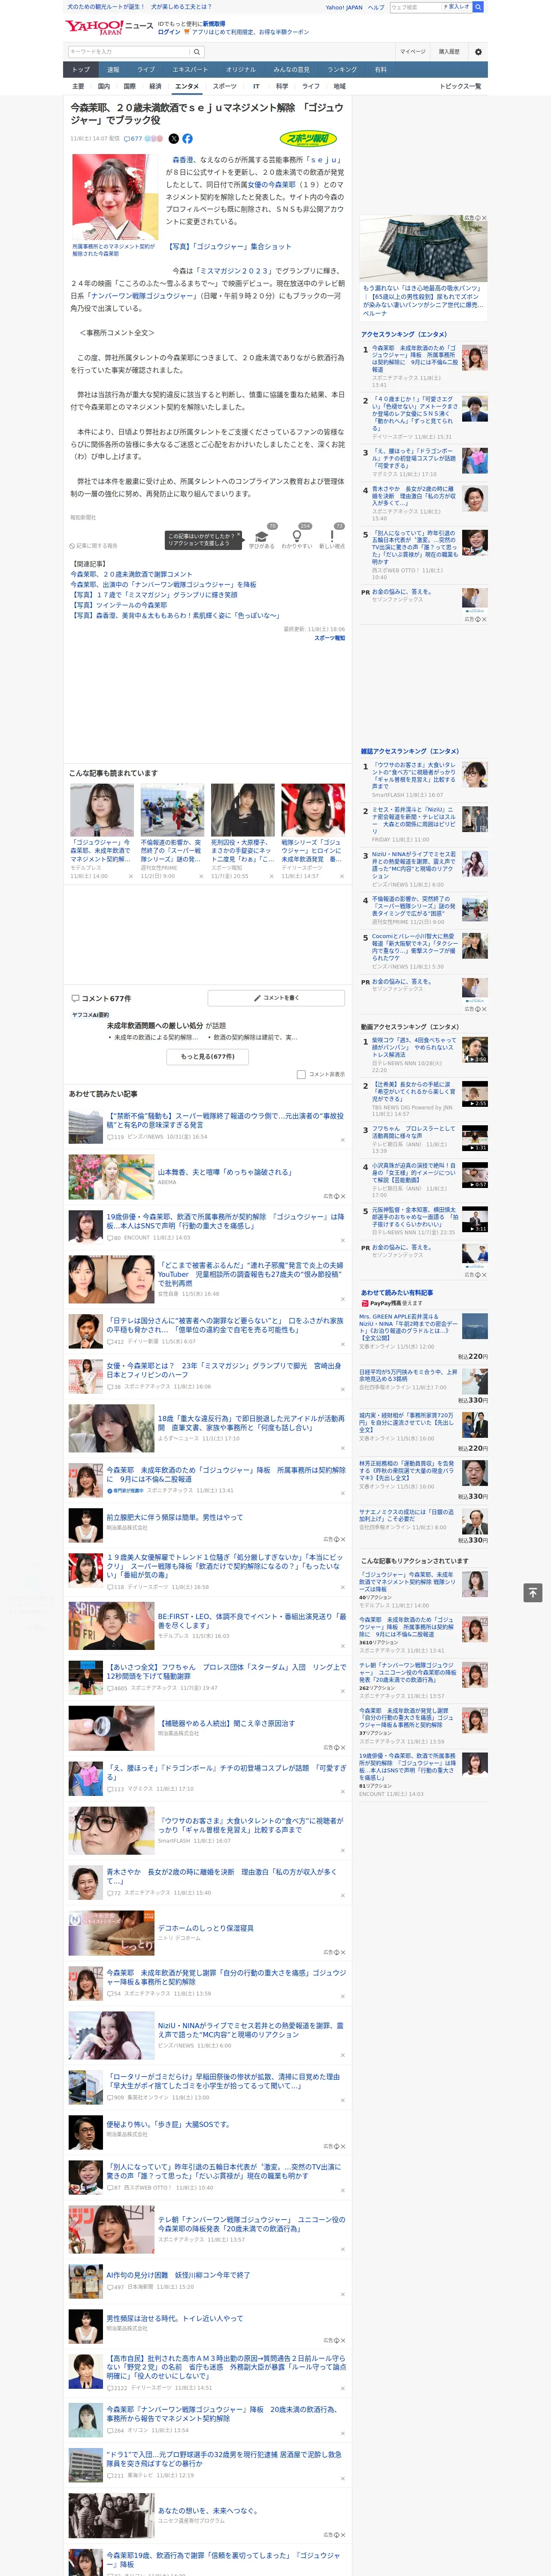Image resolution: width=551 pixels, height=2576 pixels.
Task: Share article on X (Twitter) icon
Action: coord(174,139)
